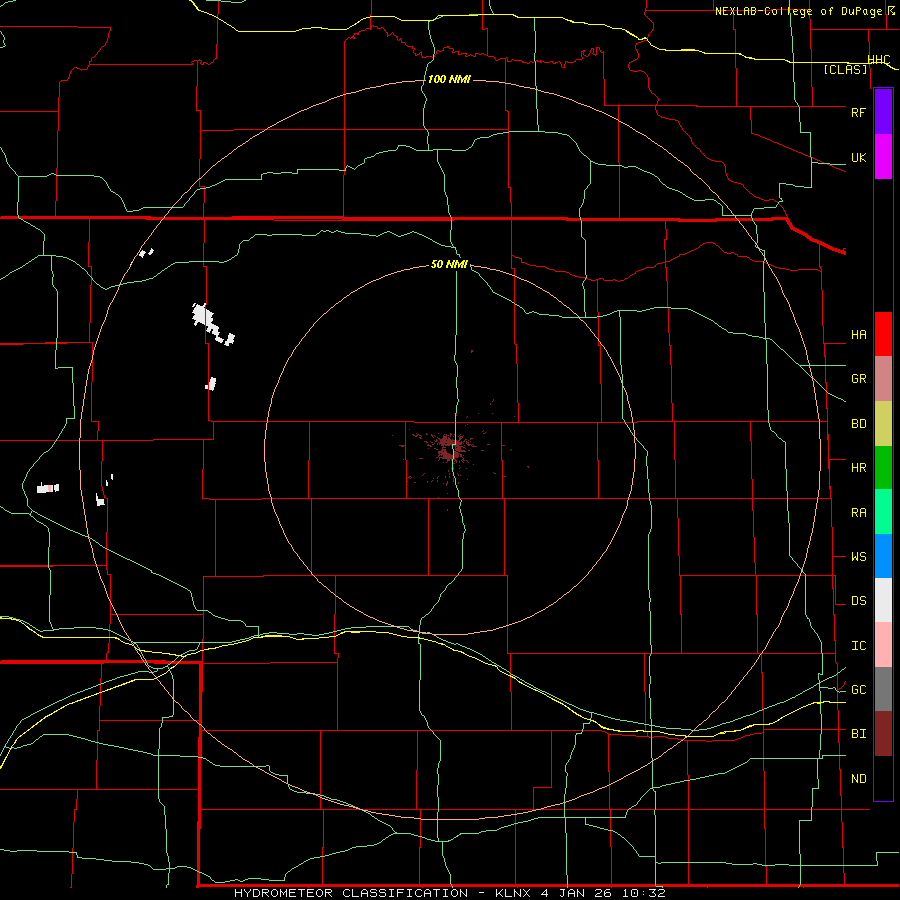Click the RA legend label
This screenshot has width=900, height=900.
[858, 513]
